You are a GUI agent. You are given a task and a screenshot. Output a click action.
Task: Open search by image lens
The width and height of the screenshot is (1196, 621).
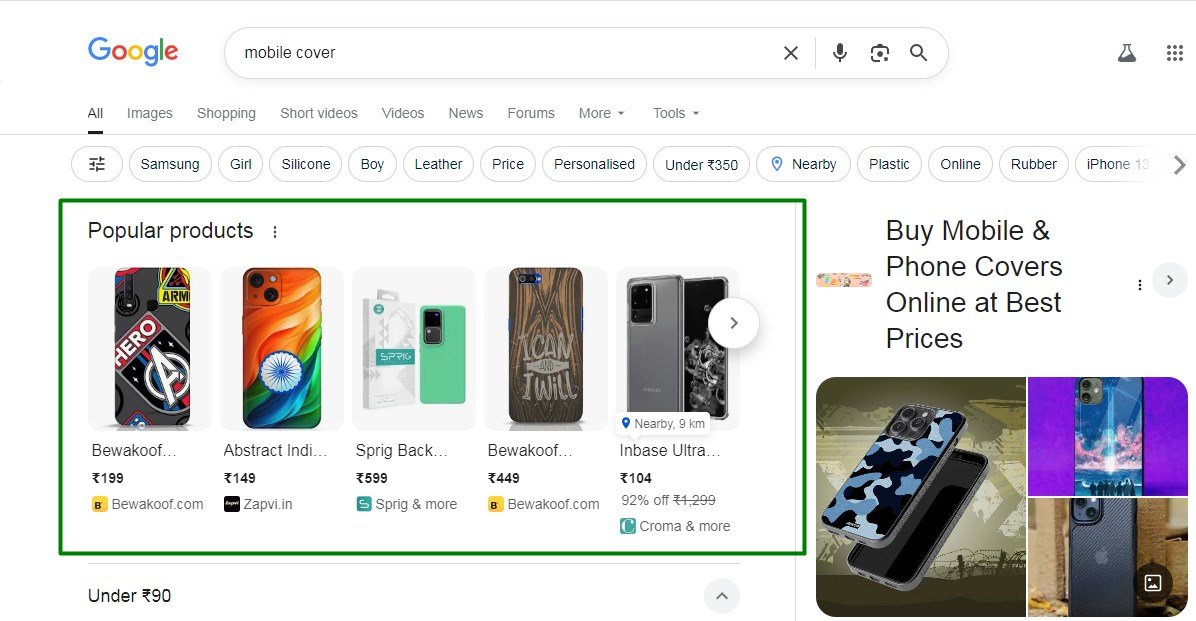(x=880, y=53)
